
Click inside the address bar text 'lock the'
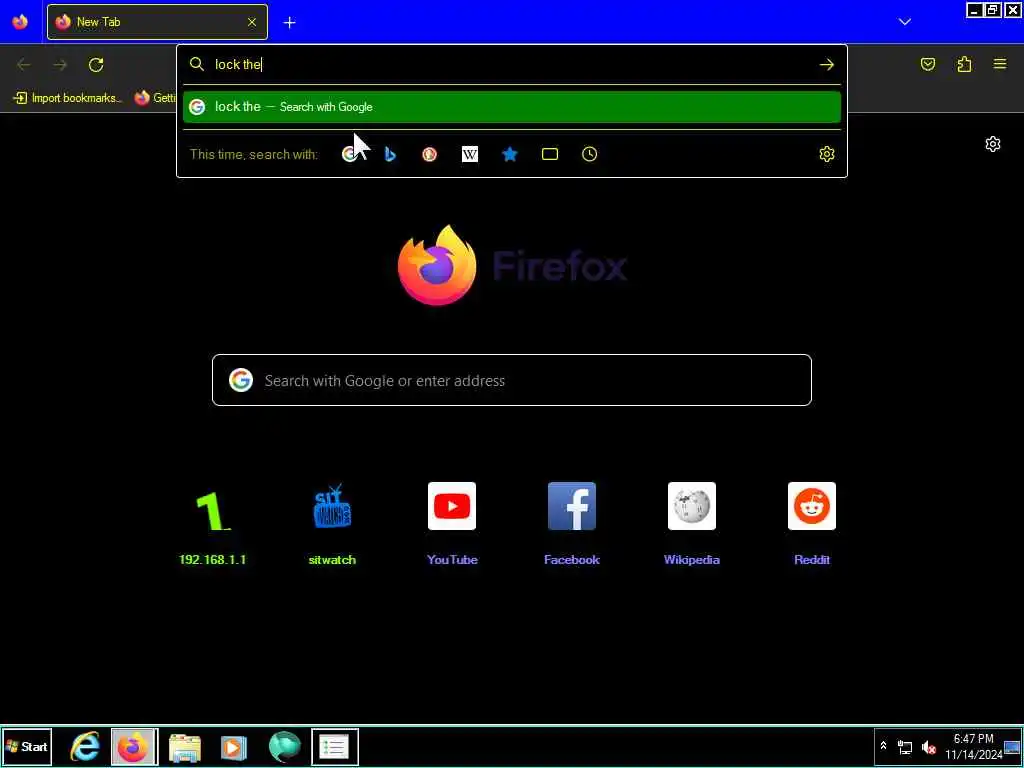[238, 64]
